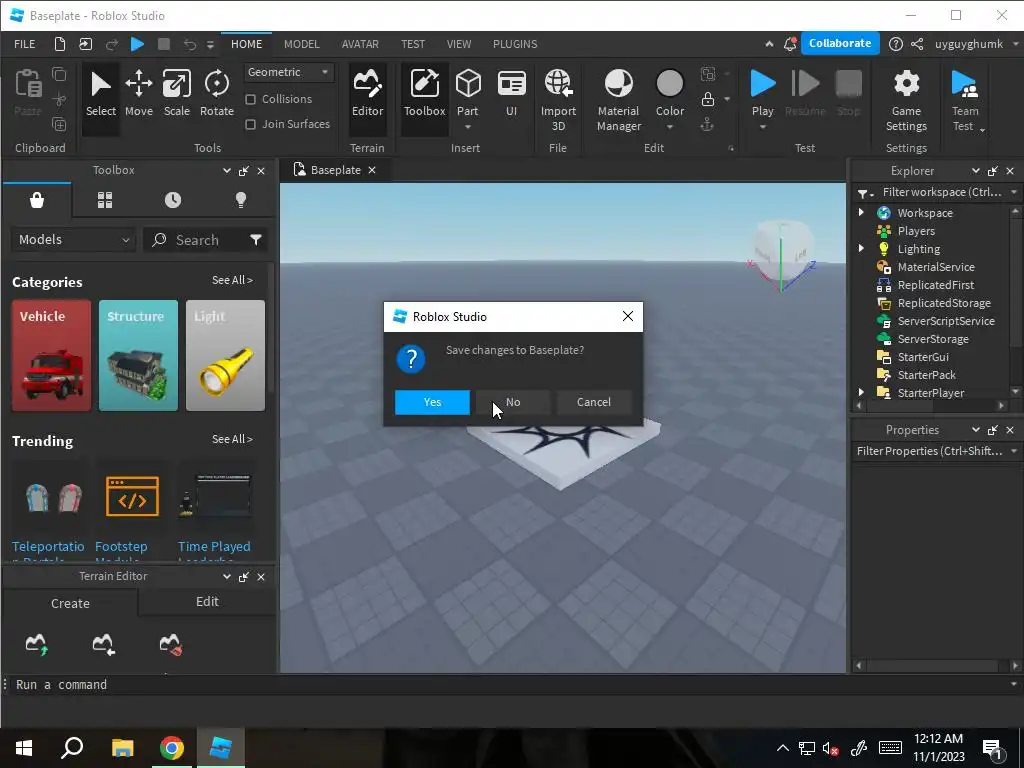Open the Part dropdown arrow
The width and height of the screenshot is (1024, 768).
point(468,127)
